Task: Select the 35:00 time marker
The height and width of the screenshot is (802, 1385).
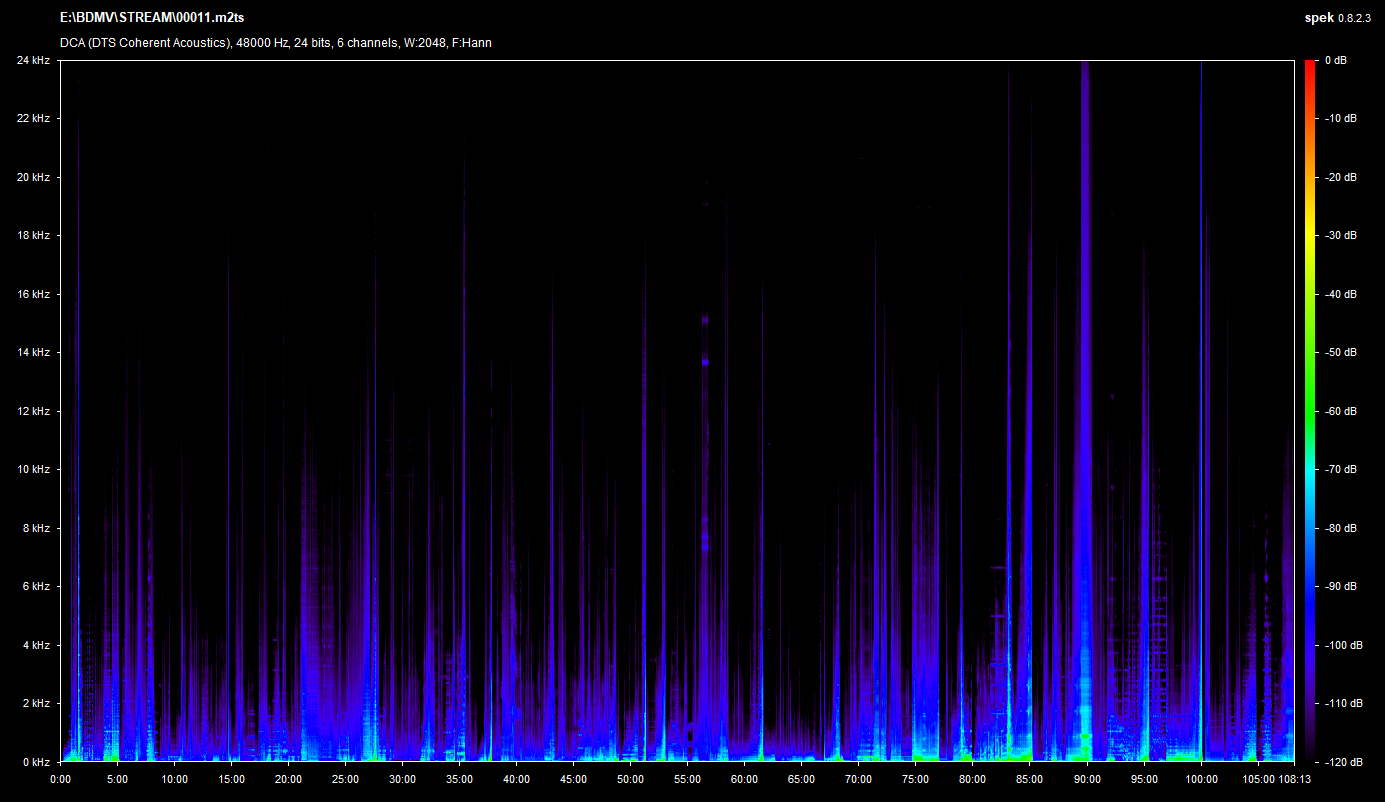Action: coord(459,779)
